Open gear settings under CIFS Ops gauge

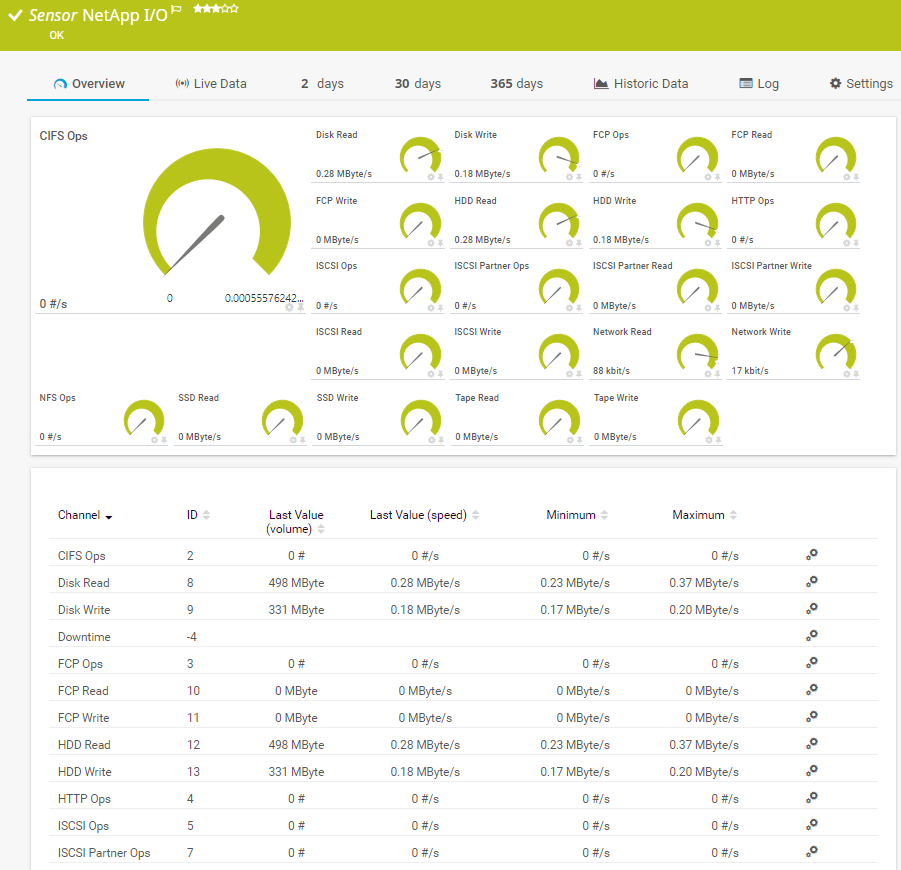click(289, 307)
